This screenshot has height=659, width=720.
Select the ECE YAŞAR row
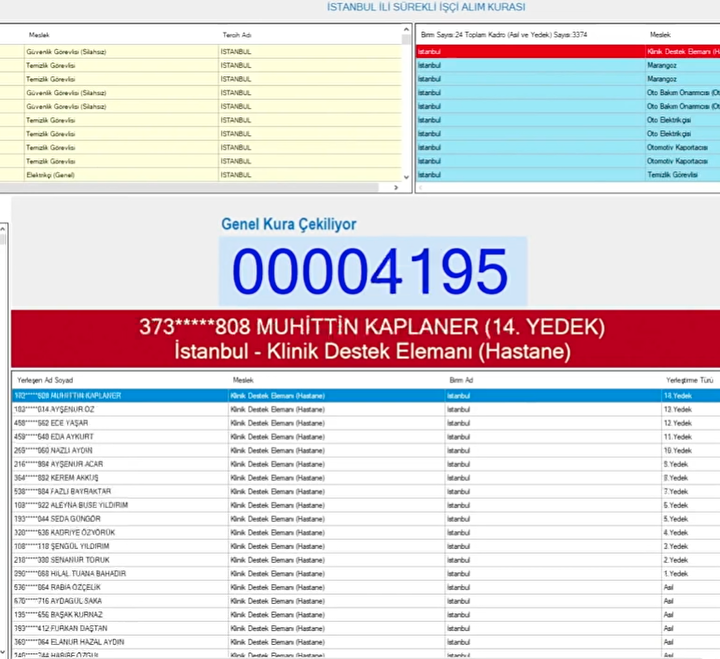coord(366,423)
